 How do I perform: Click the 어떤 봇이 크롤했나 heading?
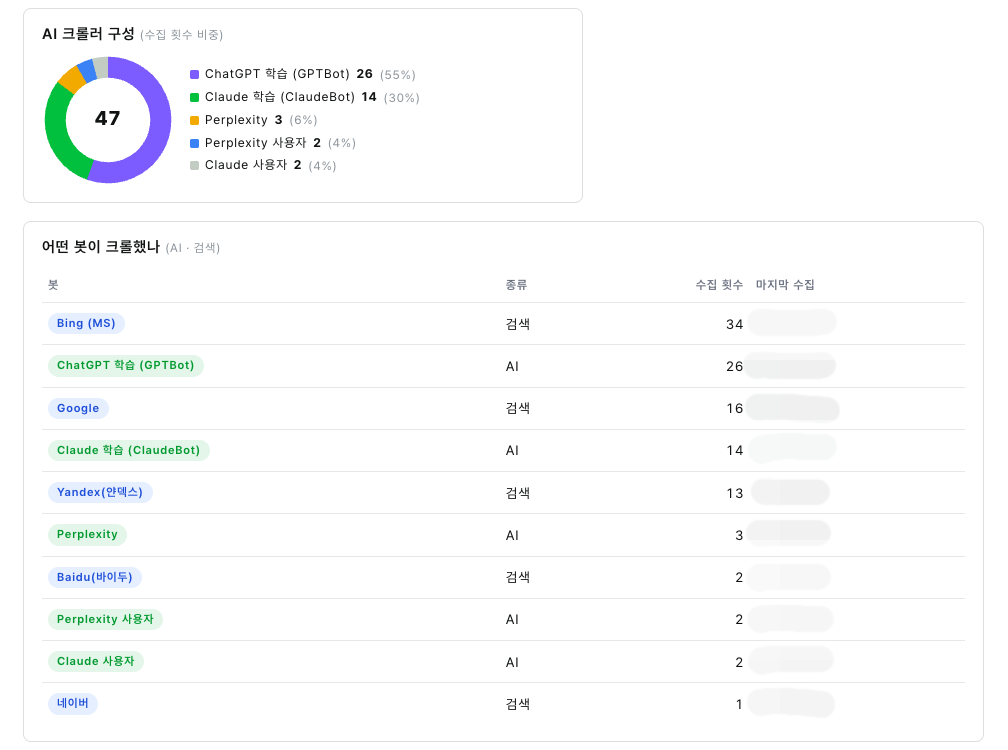101,247
